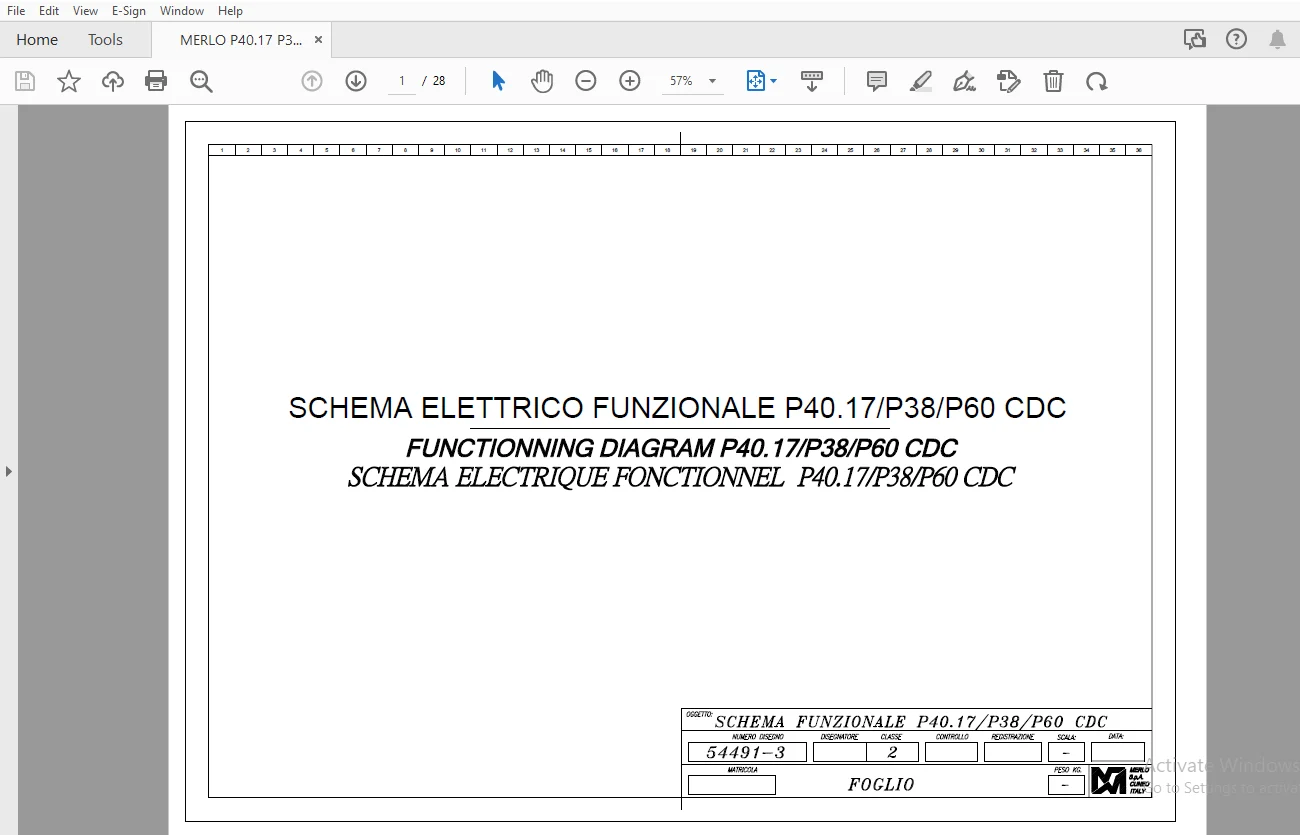Activate the Hand pan tool
Screen dimensions: 1300x835
tap(542, 81)
